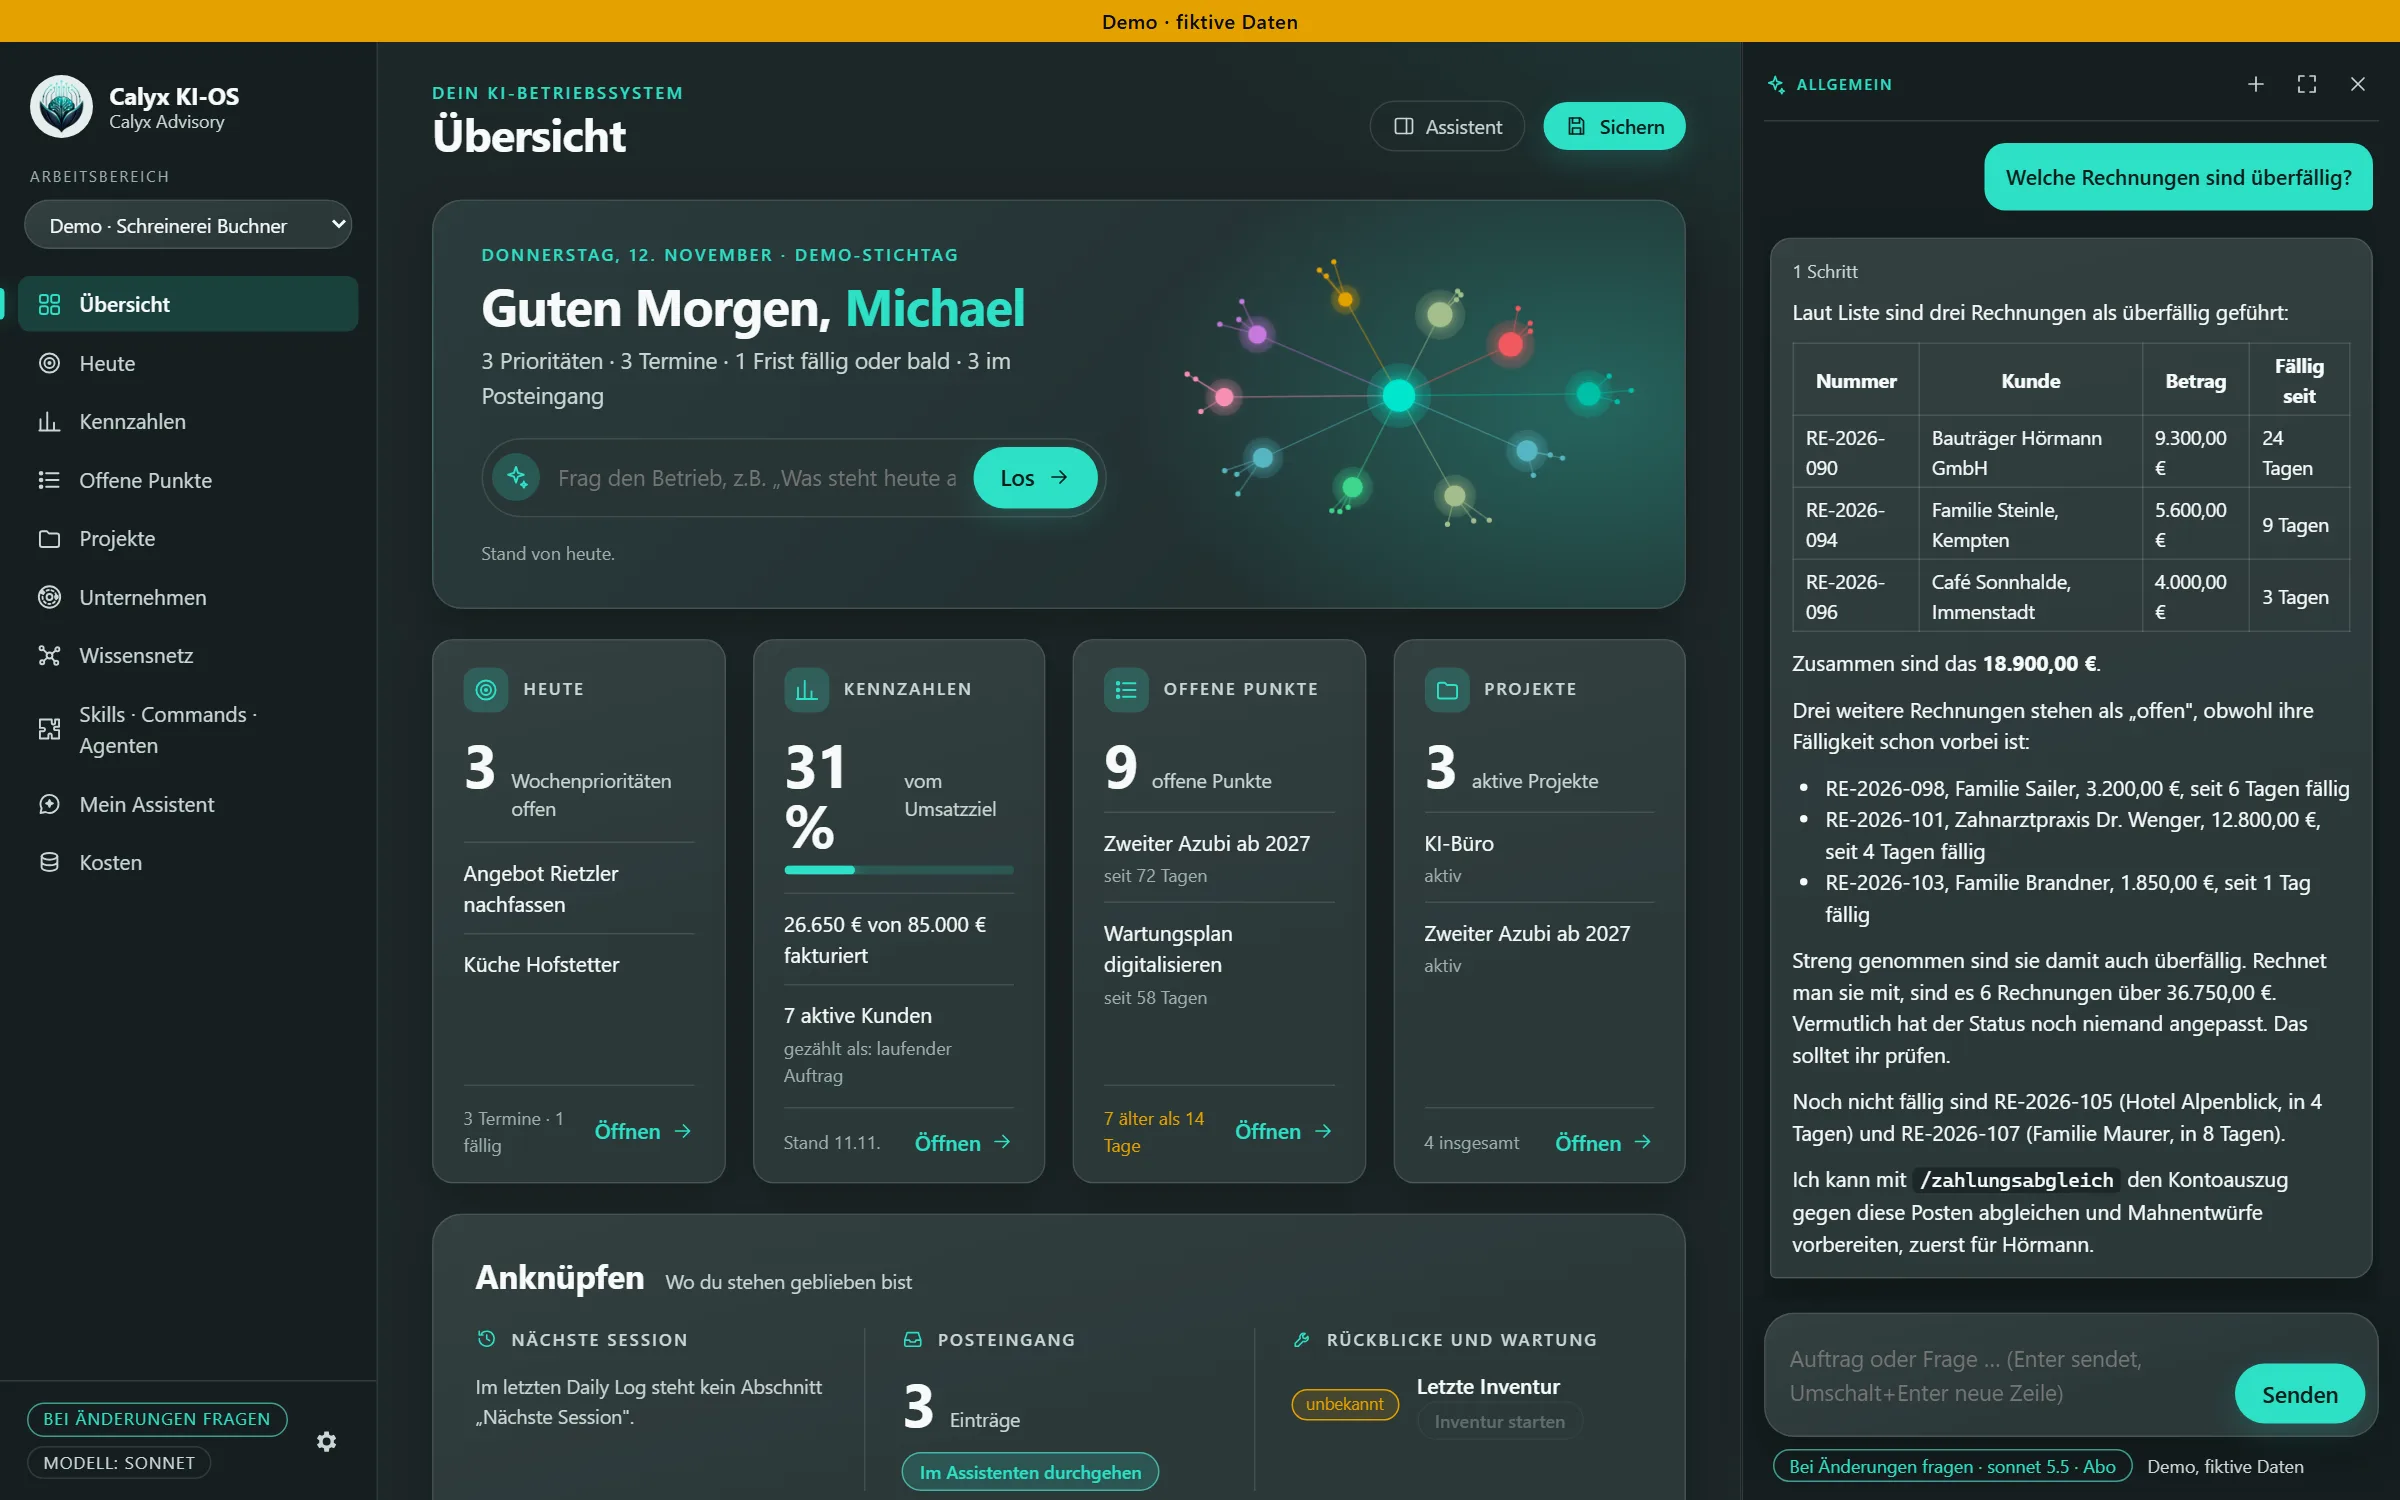Image resolution: width=2400 pixels, height=1500 pixels.
Task: Start a new chat with plus icon
Action: pos(2256,84)
